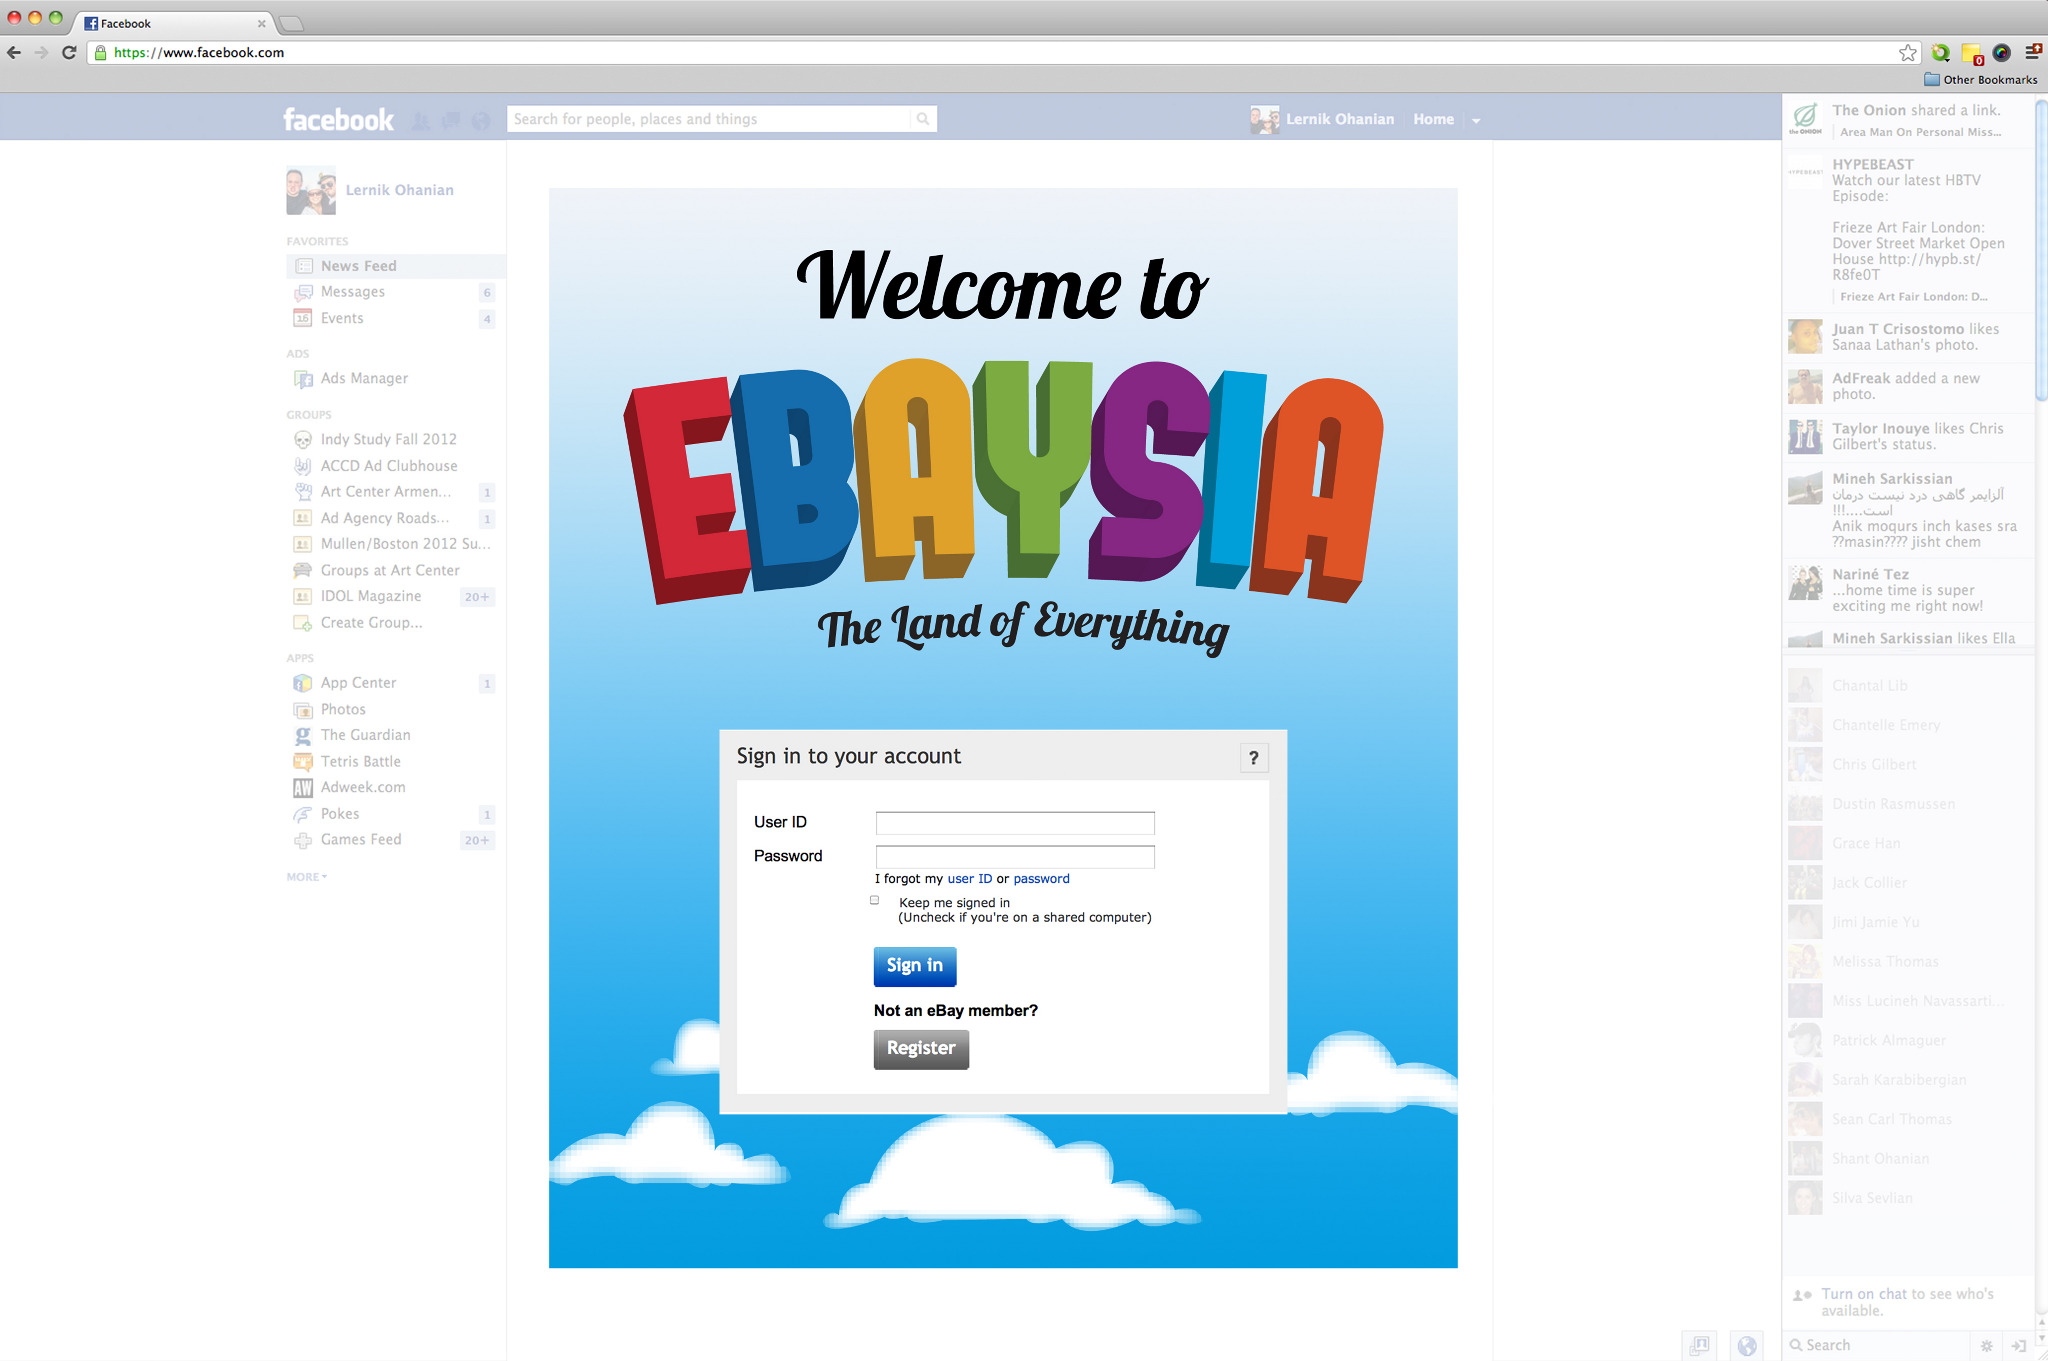Open messages icon in Facebook header

click(x=451, y=121)
